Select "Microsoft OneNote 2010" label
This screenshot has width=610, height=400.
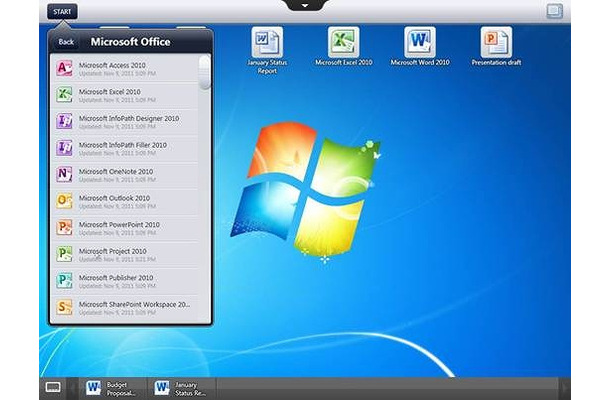pos(116,171)
